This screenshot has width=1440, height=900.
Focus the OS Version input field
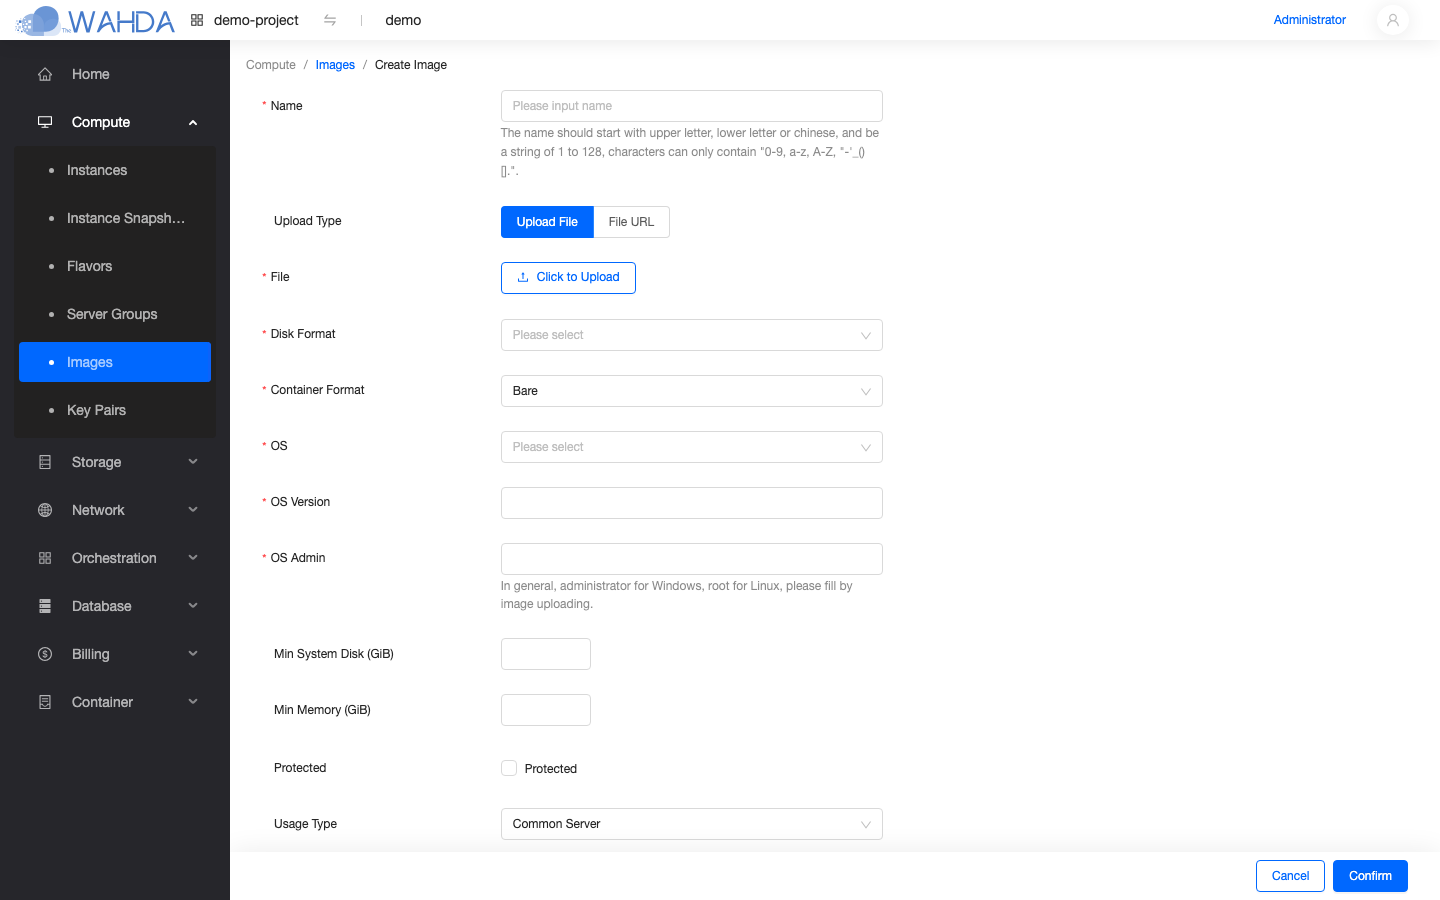(x=692, y=503)
